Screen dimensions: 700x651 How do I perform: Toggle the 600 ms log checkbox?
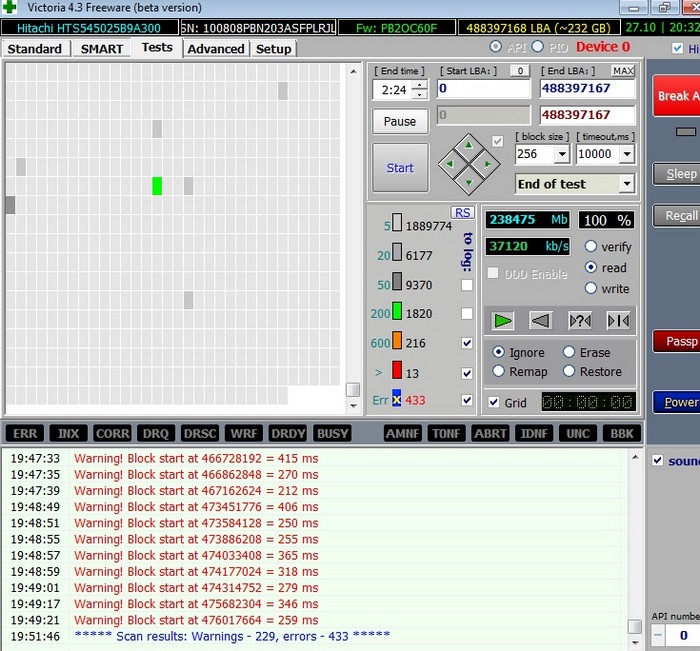(x=467, y=343)
